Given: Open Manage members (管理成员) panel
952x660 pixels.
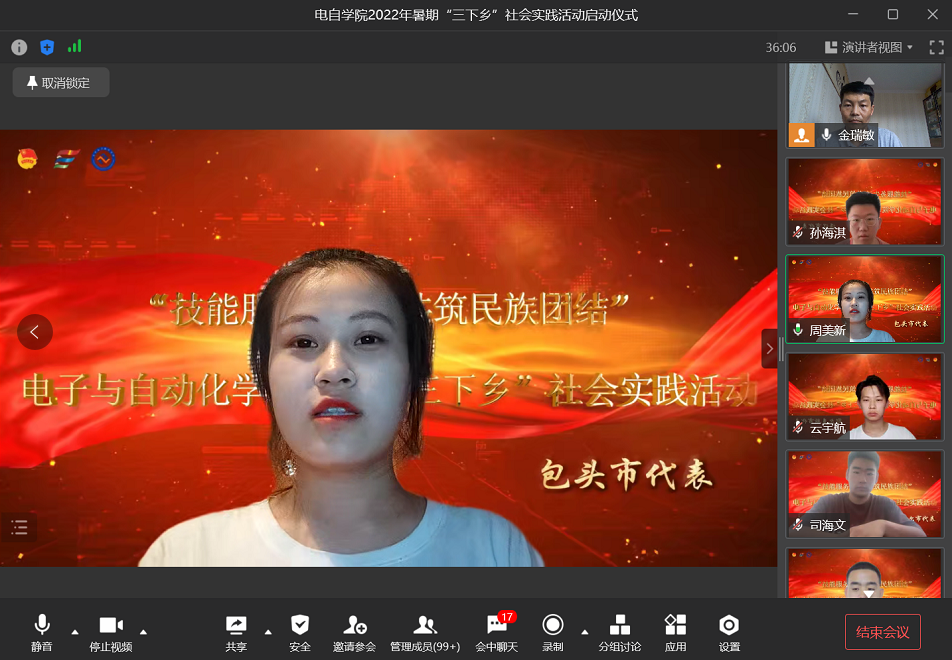Looking at the screenshot, I should tap(425, 632).
